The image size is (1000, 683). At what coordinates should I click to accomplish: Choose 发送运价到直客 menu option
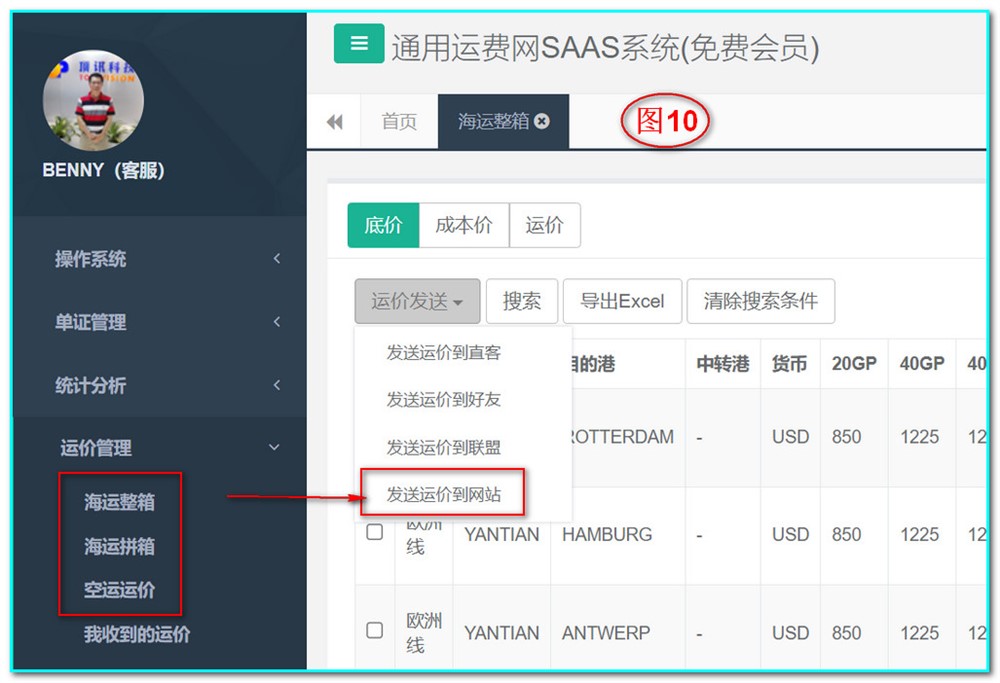(x=443, y=352)
